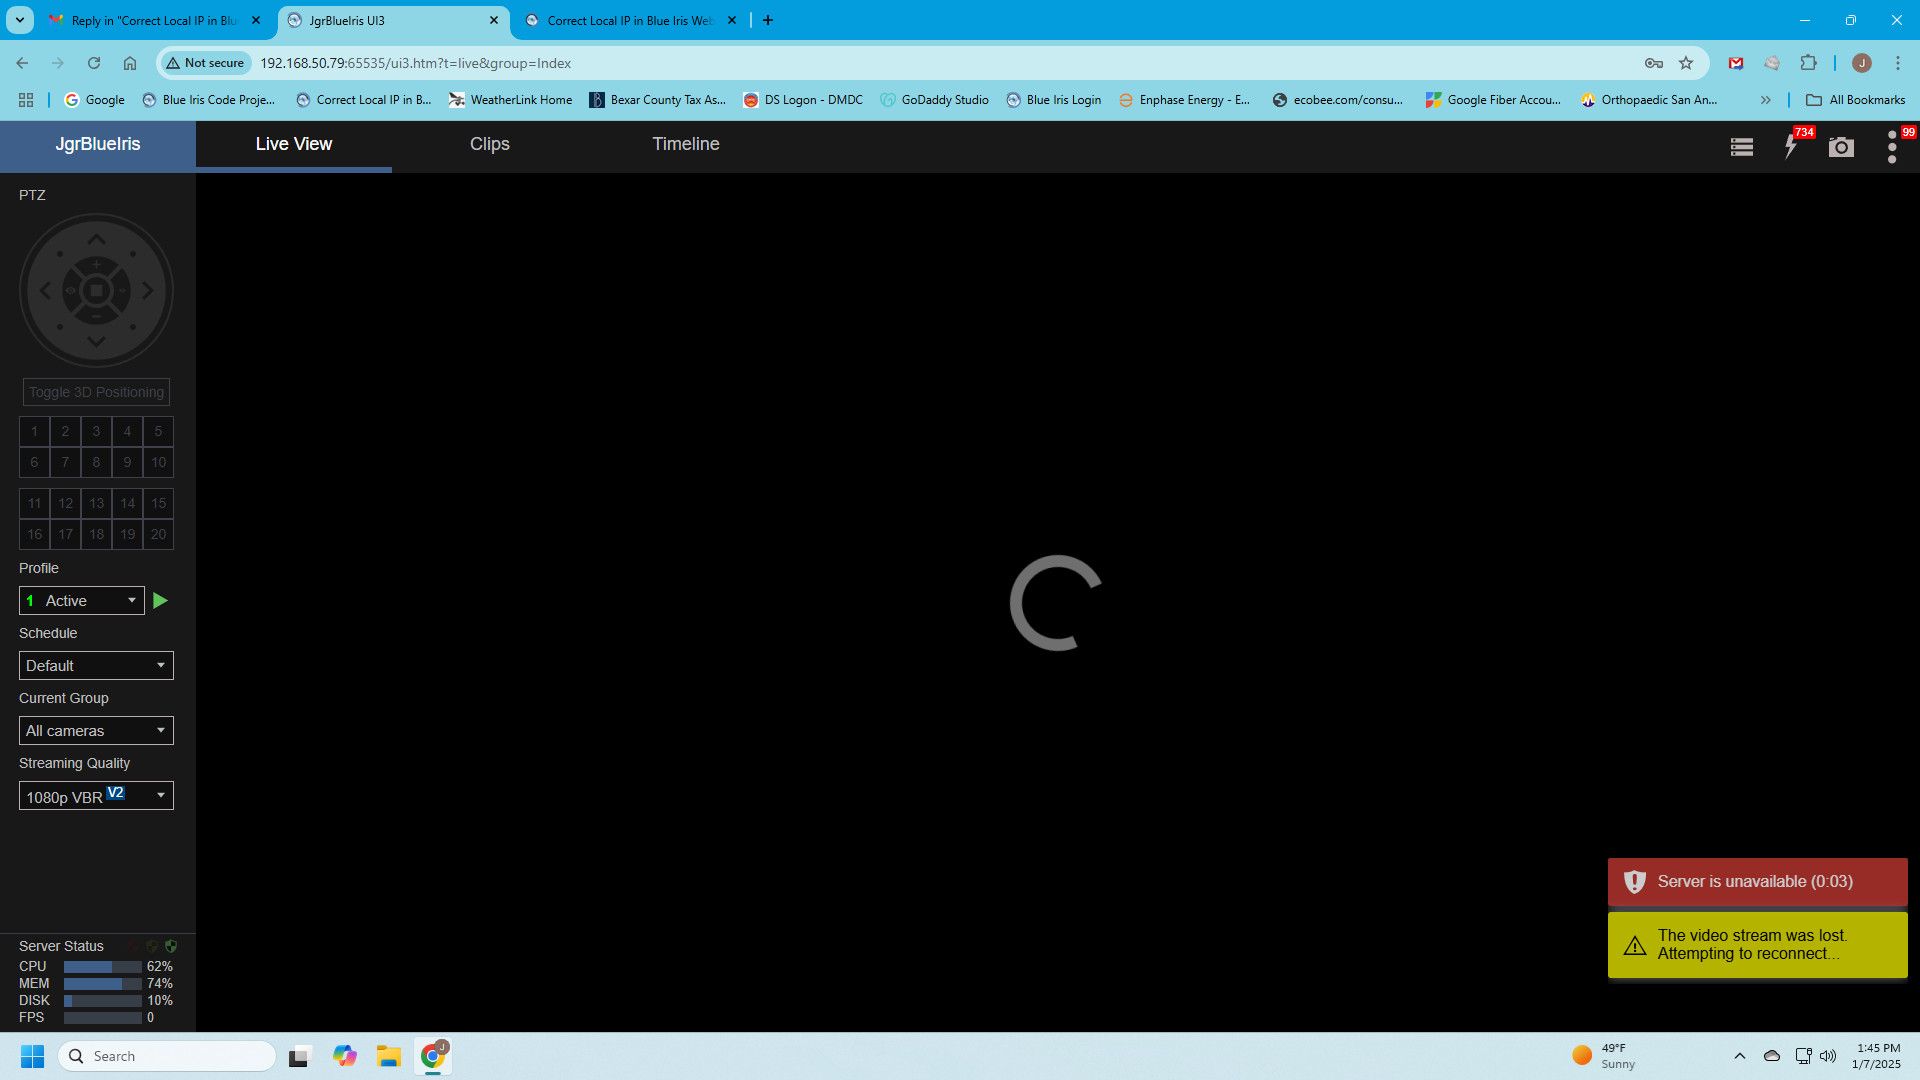The width and height of the screenshot is (1920, 1080).
Task: Click the list view icon
Action: (x=1741, y=146)
